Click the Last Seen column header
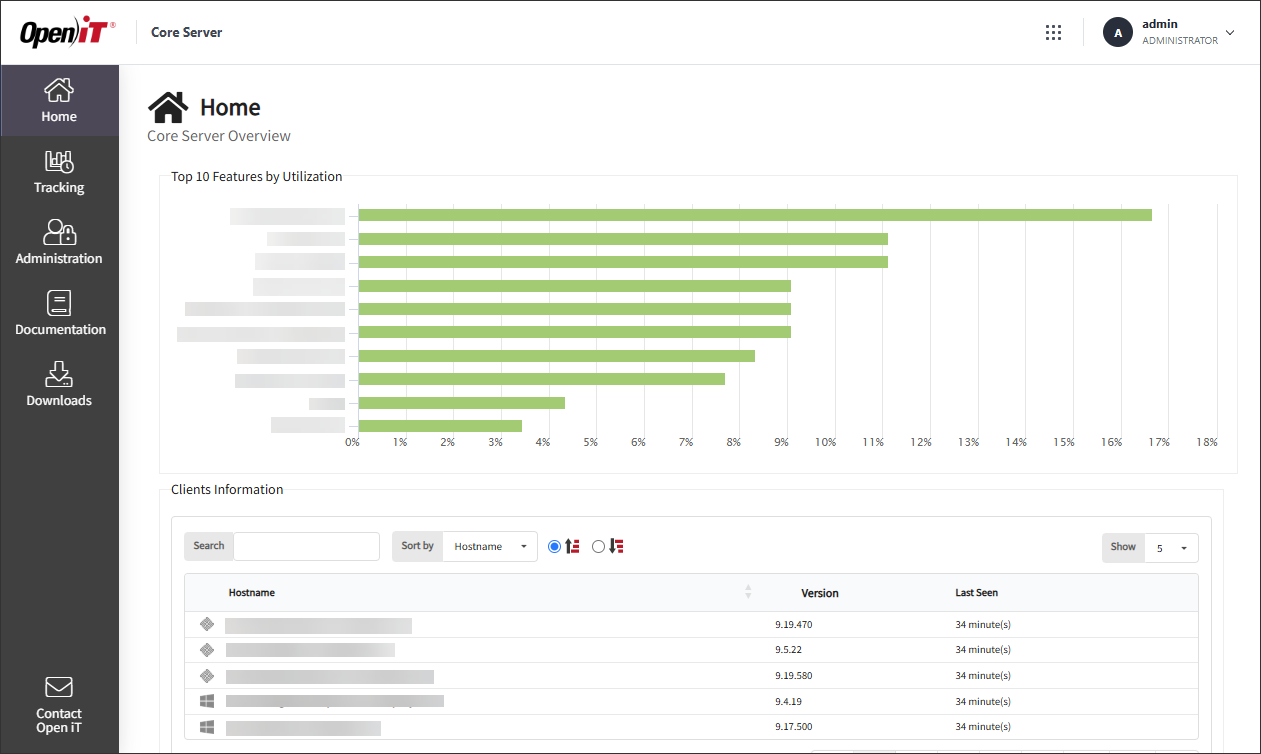Viewport: 1261px width, 754px height. [x=977, y=593]
